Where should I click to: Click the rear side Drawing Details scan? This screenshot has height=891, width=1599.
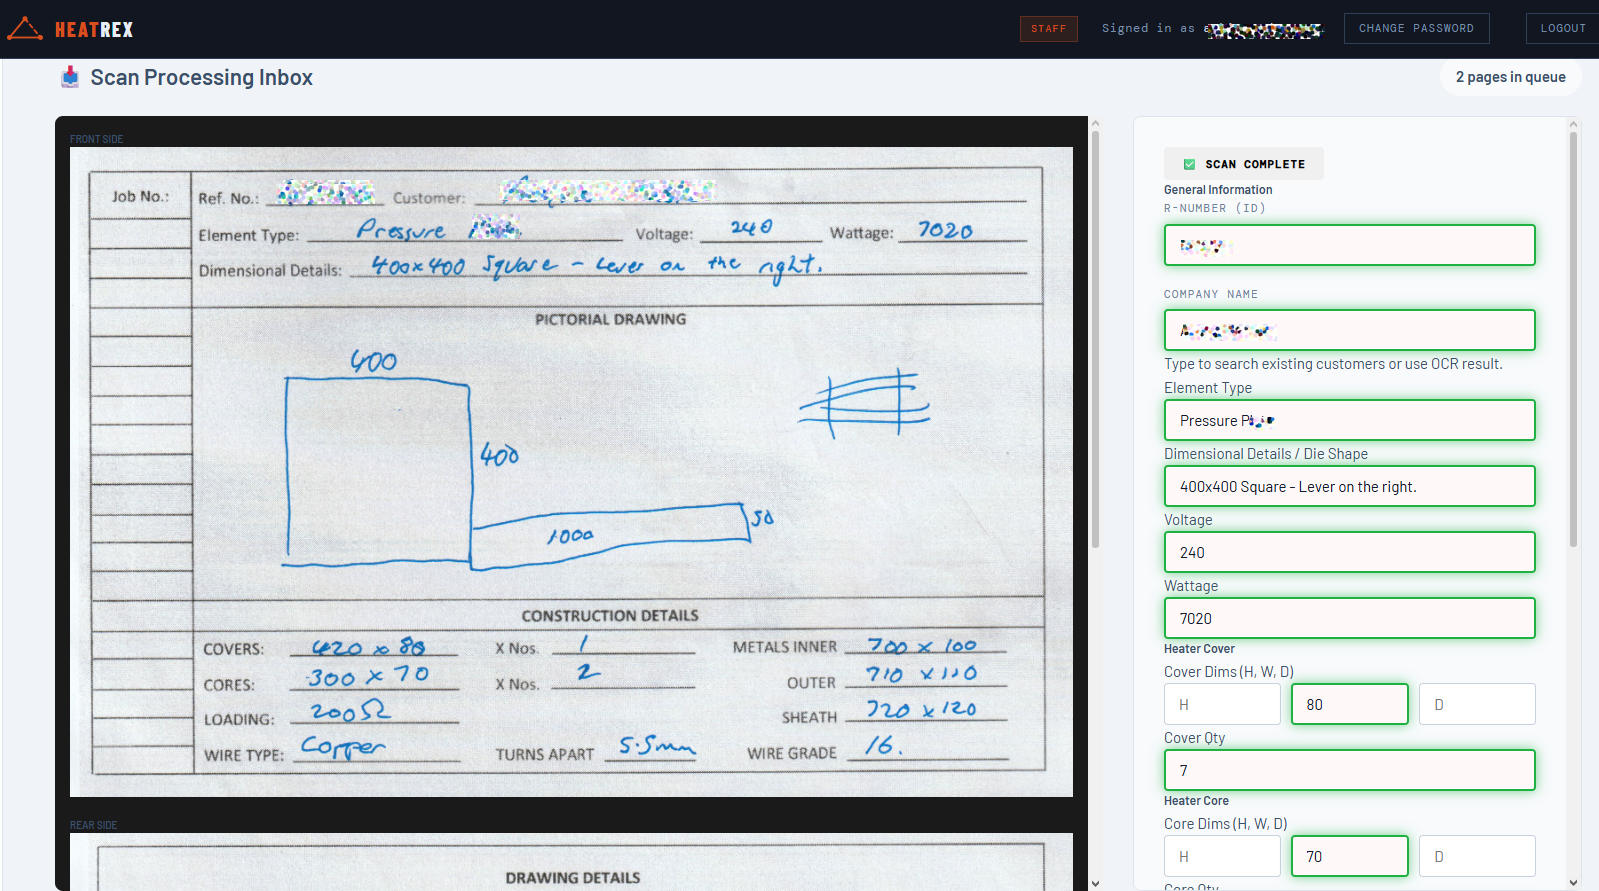[571, 862]
